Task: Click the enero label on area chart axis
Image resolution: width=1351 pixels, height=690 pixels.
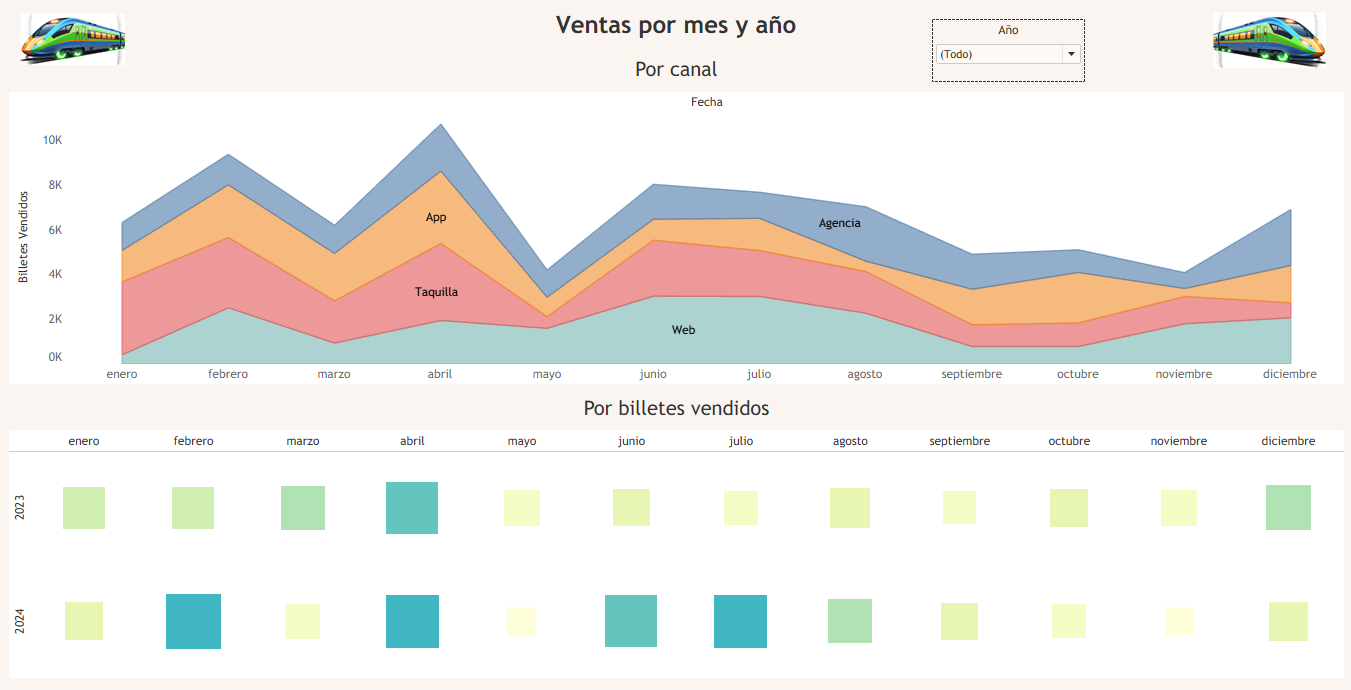Action: click(122, 374)
